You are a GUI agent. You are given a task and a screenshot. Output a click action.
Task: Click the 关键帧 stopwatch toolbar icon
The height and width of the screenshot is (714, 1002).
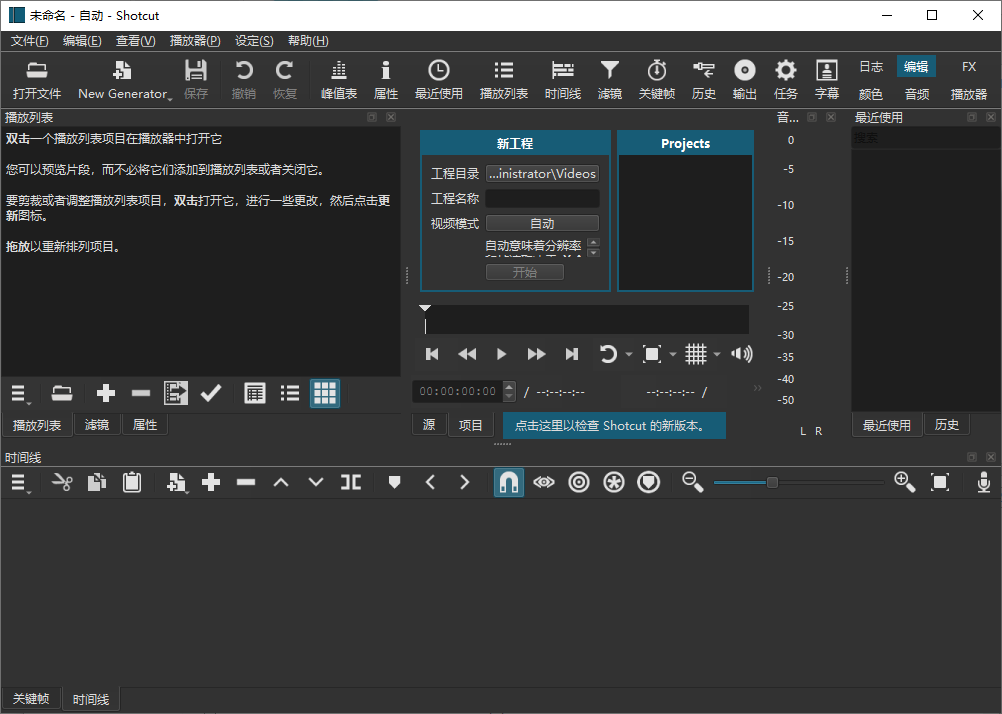[657, 80]
